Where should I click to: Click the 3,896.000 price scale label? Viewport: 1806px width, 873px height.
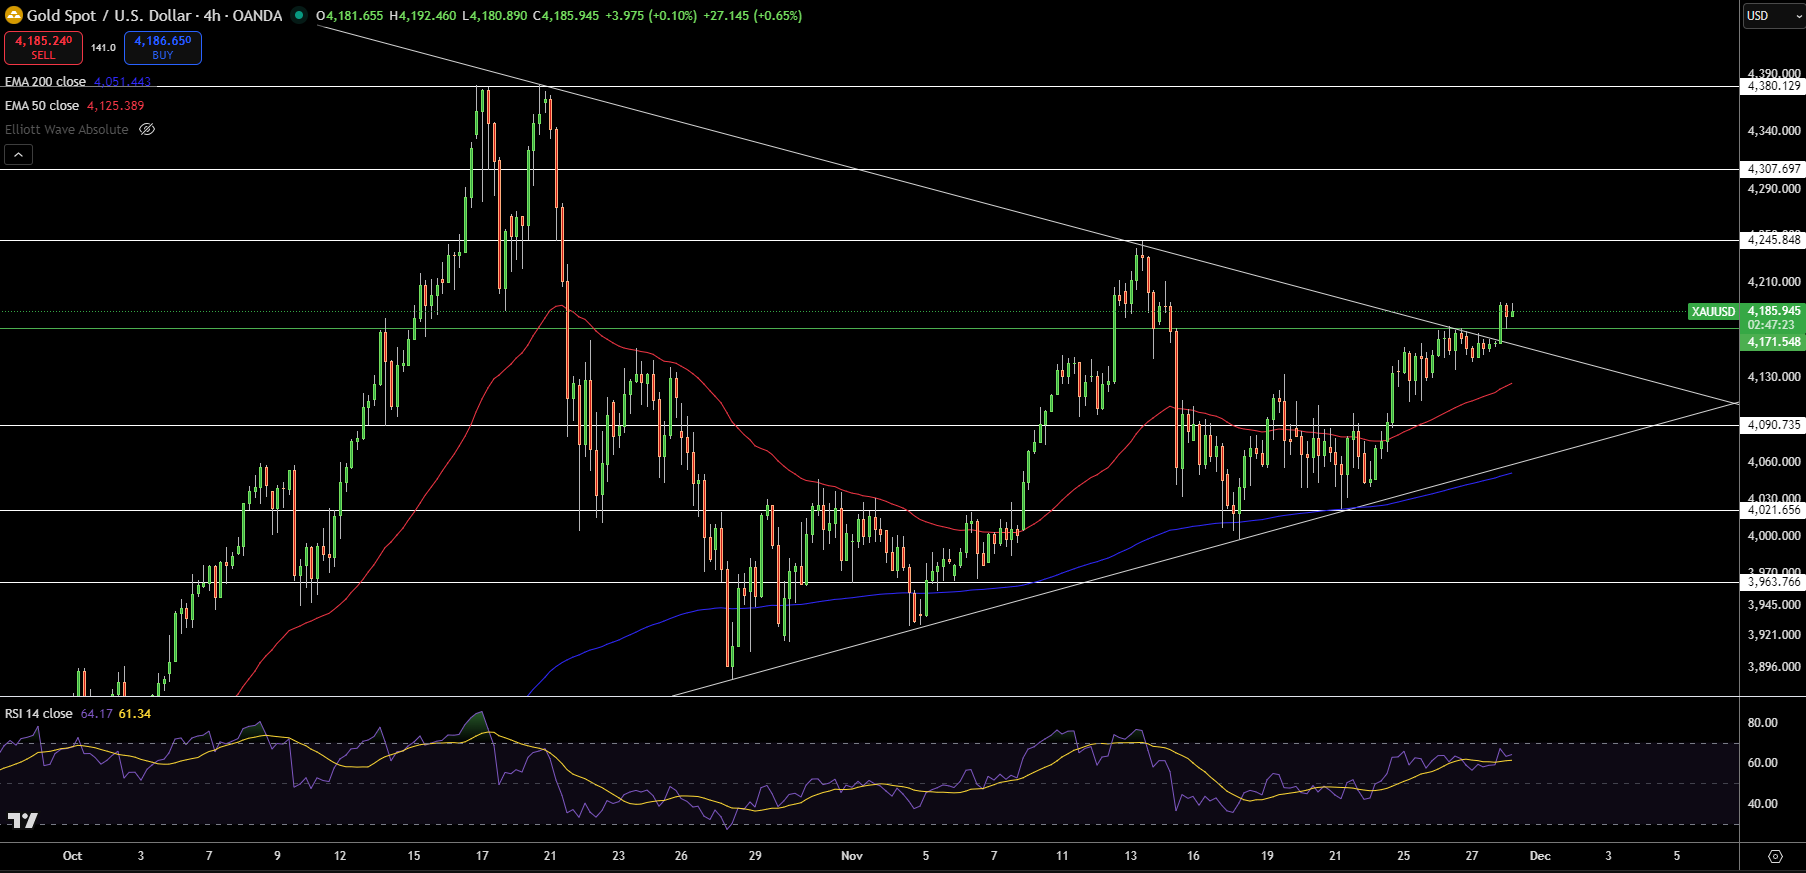[1773, 667]
